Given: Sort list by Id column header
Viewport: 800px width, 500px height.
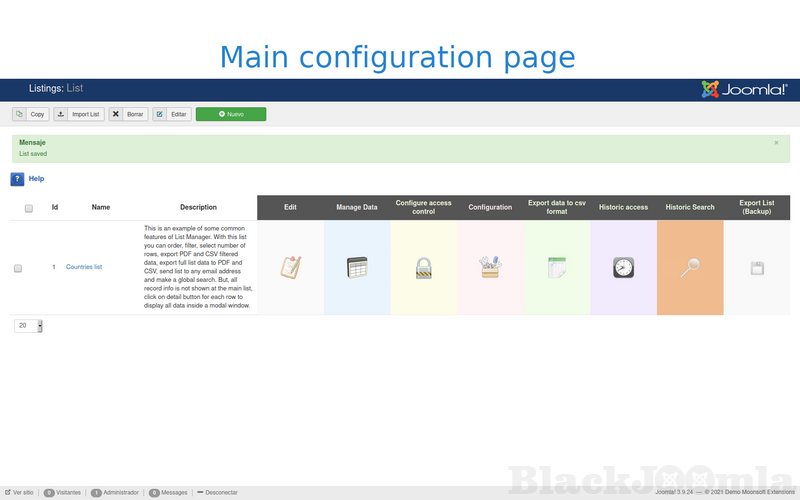Looking at the screenshot, I should [x=55, y=207].
